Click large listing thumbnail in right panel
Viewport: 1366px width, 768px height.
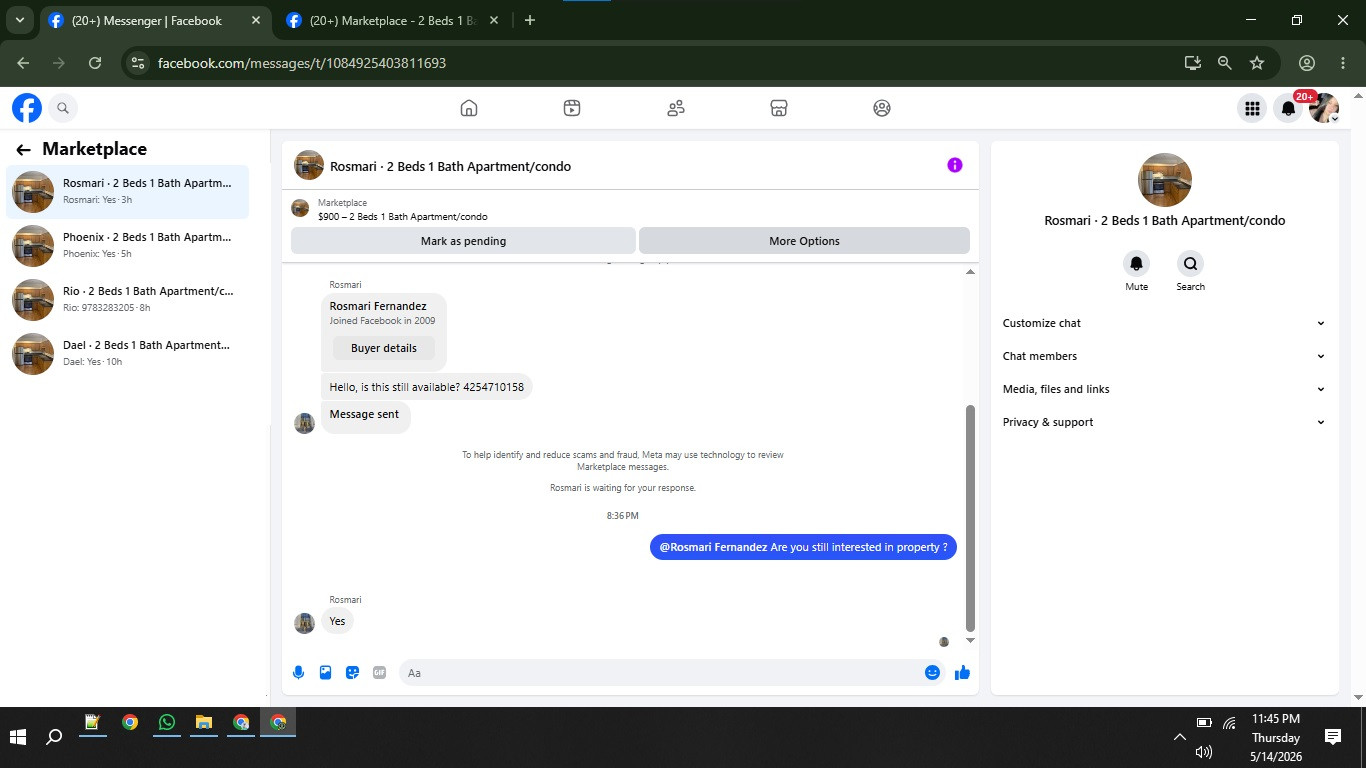click(x=1165, y=180)
